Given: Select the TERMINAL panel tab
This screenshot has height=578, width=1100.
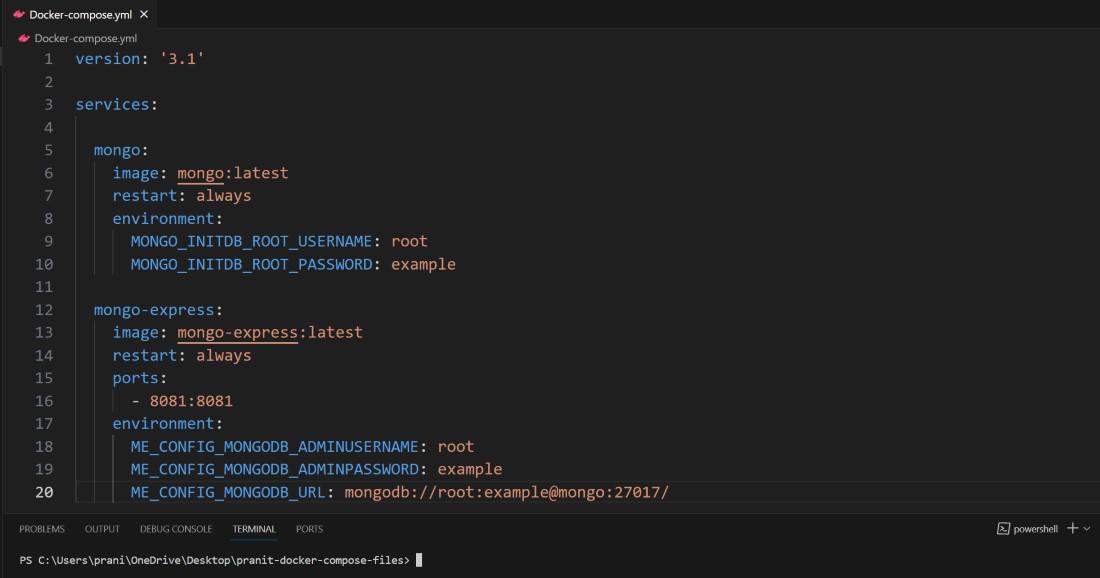Looking at the screenshot, I should (x=254, y=529).
